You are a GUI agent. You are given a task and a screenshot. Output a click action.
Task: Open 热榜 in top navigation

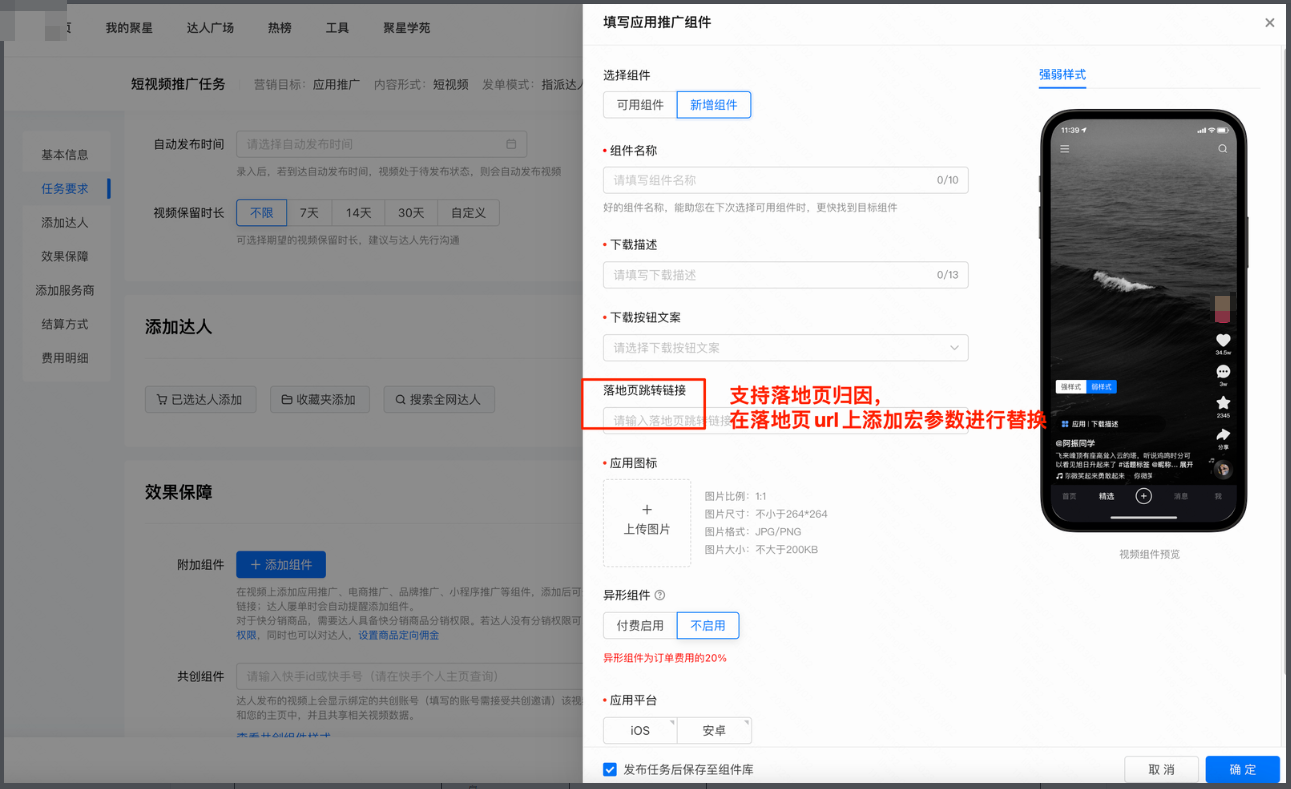[x=280, y=28]
